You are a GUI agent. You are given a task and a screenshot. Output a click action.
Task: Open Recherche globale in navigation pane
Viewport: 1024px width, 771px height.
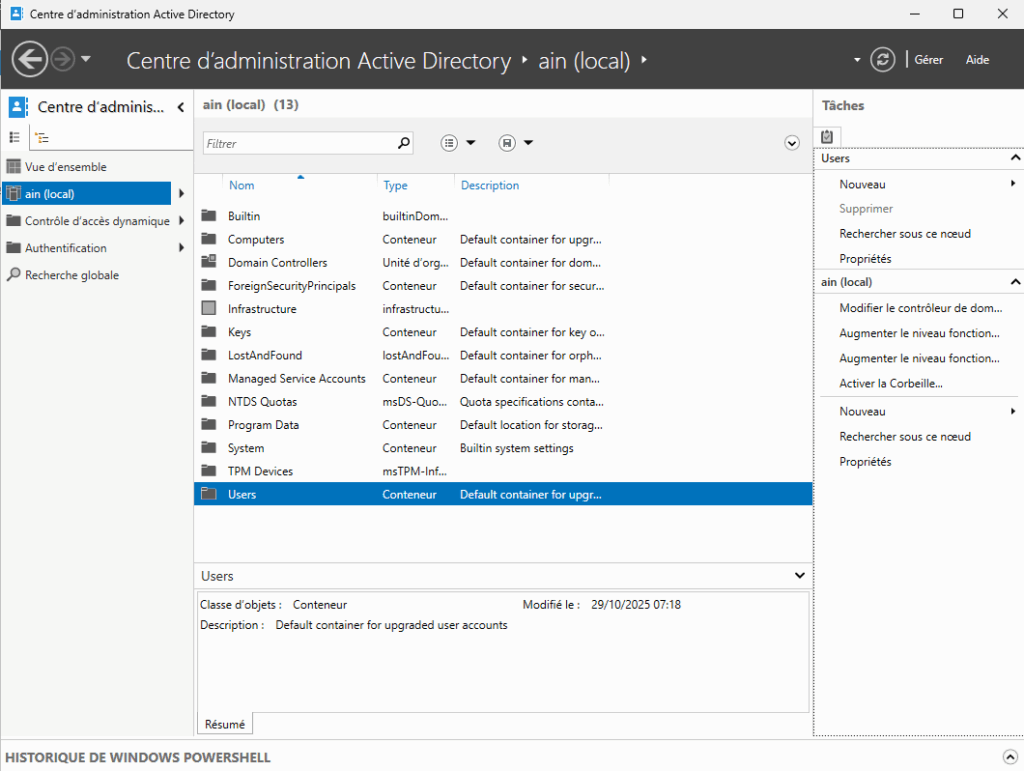coord(71,275)
